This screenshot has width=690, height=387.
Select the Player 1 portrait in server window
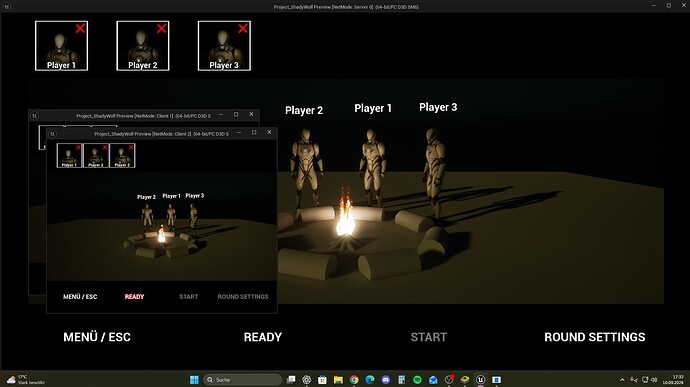coord(62,46)
